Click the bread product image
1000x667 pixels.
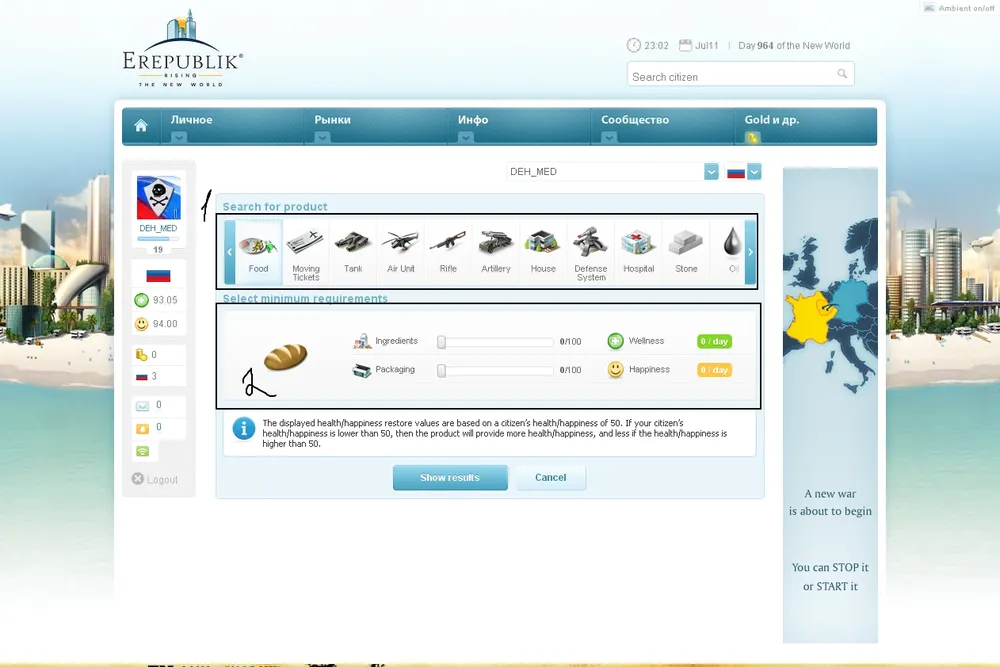tap(286, 356)
